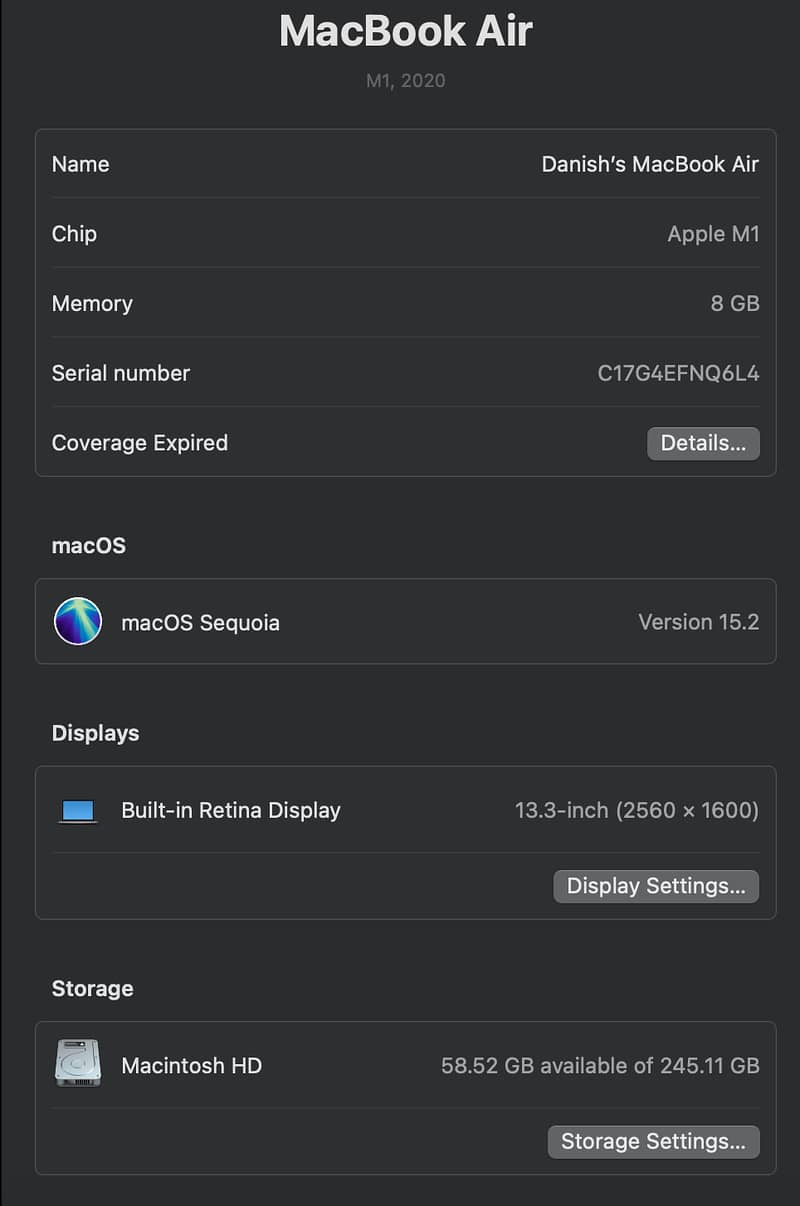
Task: Click the Apple M1 chip value
Action: 713,234
